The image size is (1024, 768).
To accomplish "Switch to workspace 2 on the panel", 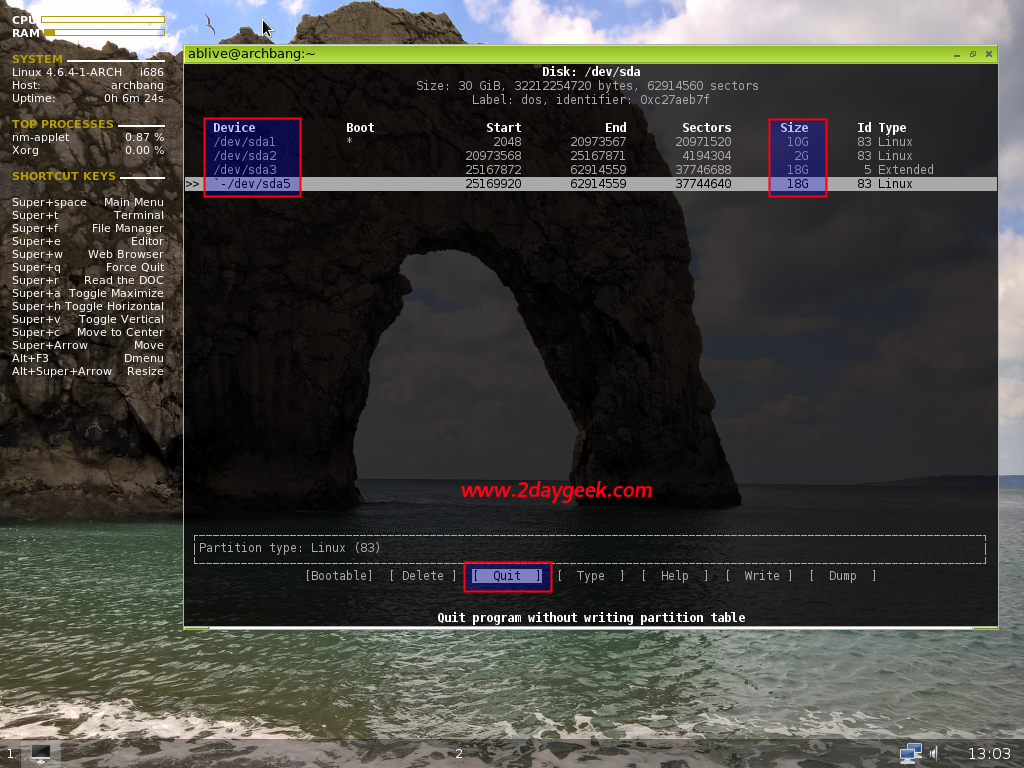I will tap(459, 754).
